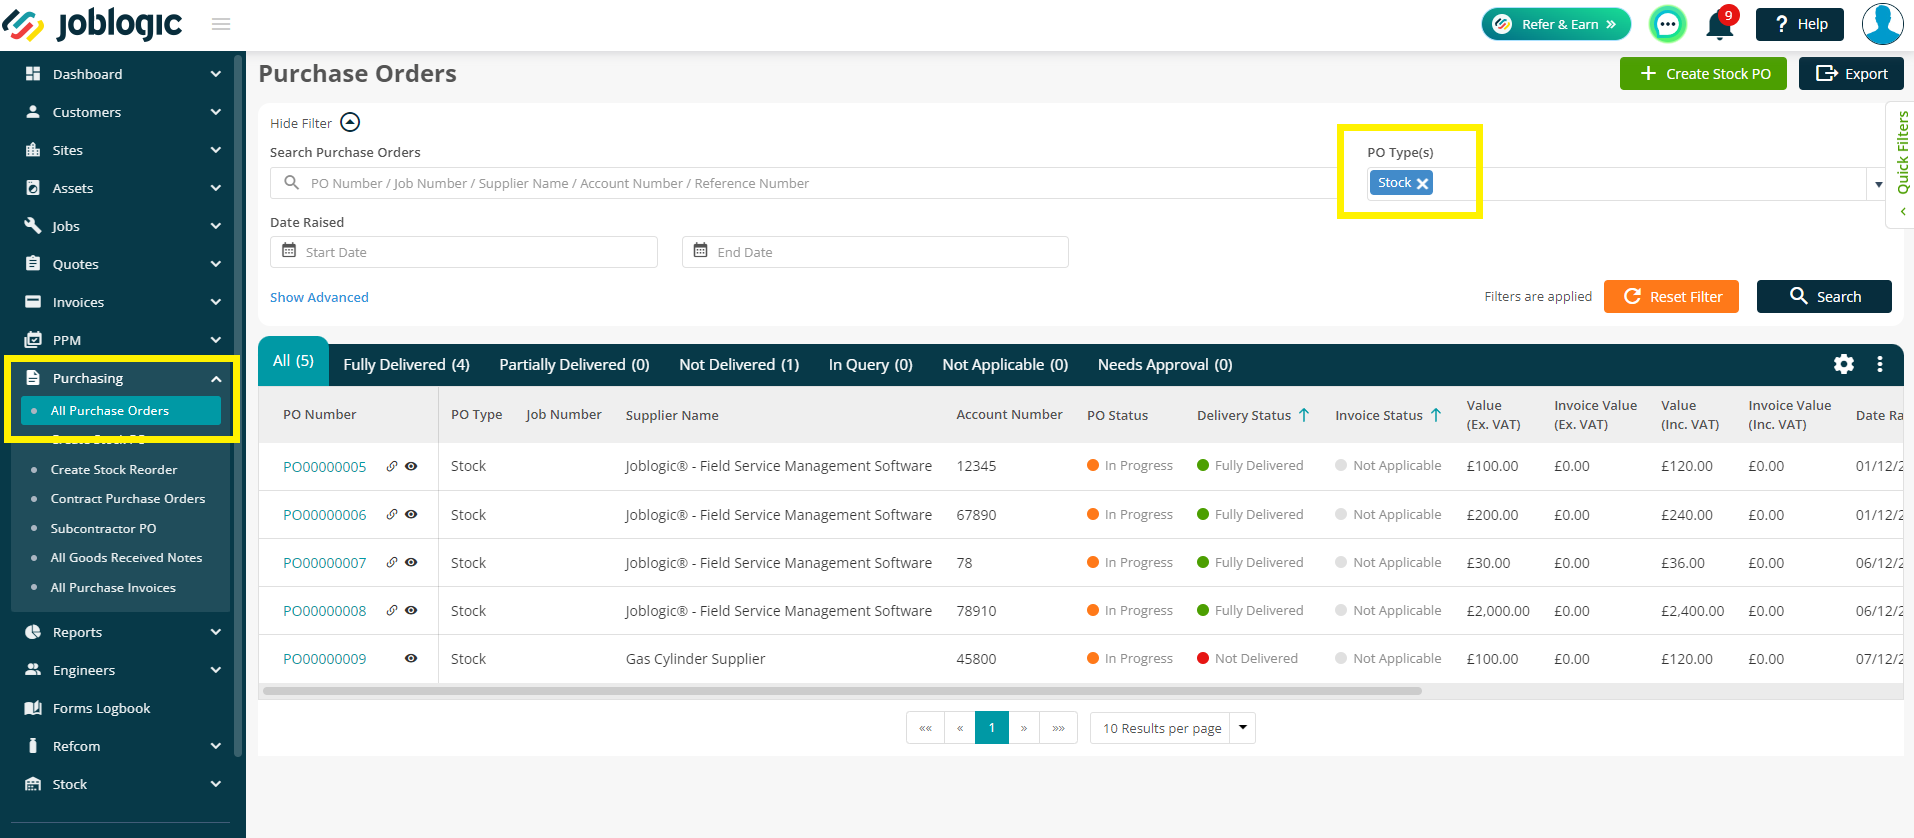Screen dimensions: 1914x838
Task: Open the three-dot more options menu
Action: 1880,365
